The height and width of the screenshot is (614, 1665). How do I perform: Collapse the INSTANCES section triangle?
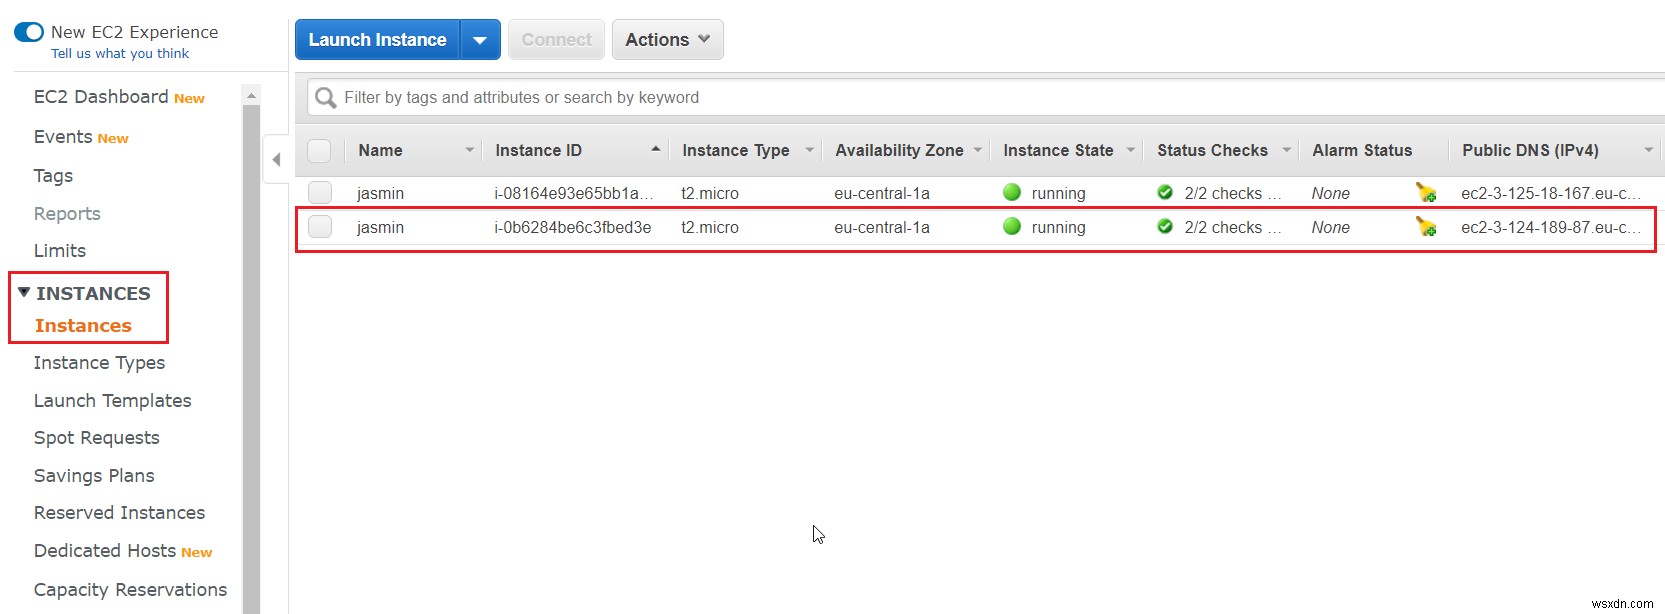point(24,292)
